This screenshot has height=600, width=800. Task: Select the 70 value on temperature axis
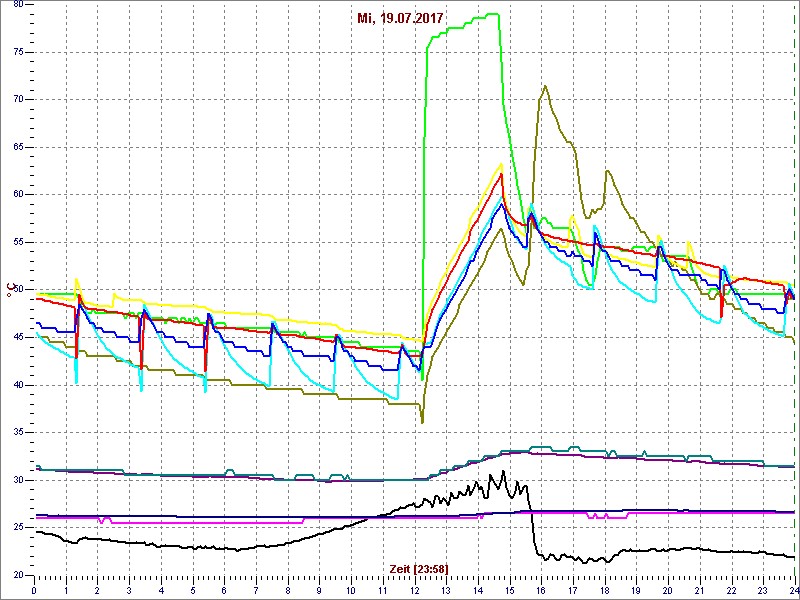pyautogui.click(x=16, y=99)
